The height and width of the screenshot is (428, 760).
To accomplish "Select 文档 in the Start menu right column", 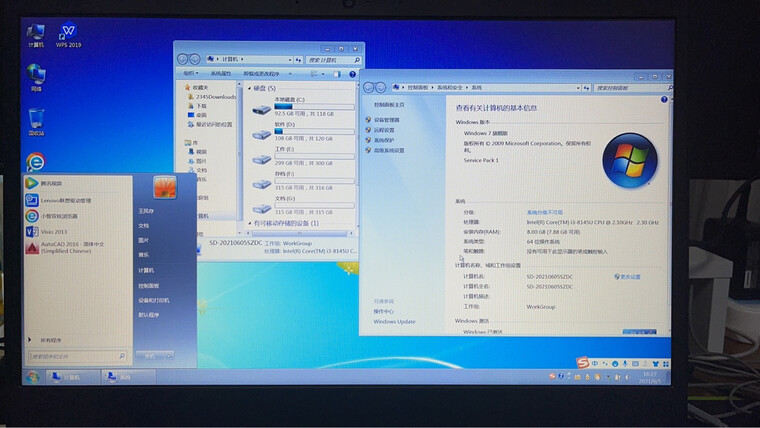I will pyautogui.click(x=143, y=225).
